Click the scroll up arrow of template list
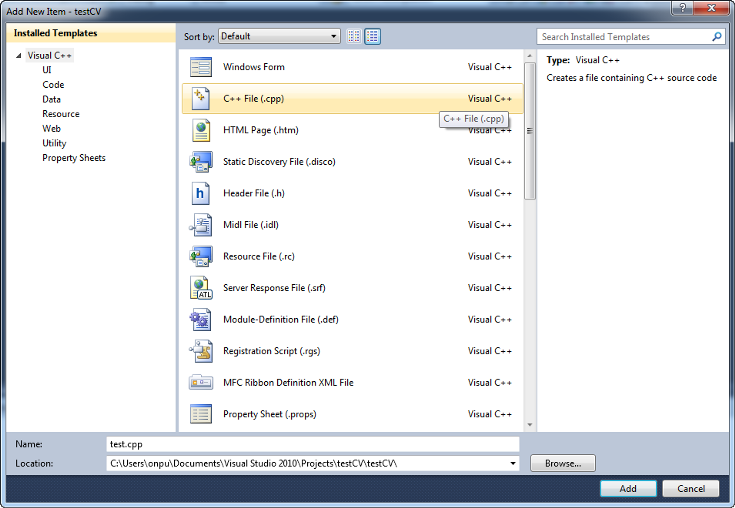 pyautogui.click(x=530, y=56)
